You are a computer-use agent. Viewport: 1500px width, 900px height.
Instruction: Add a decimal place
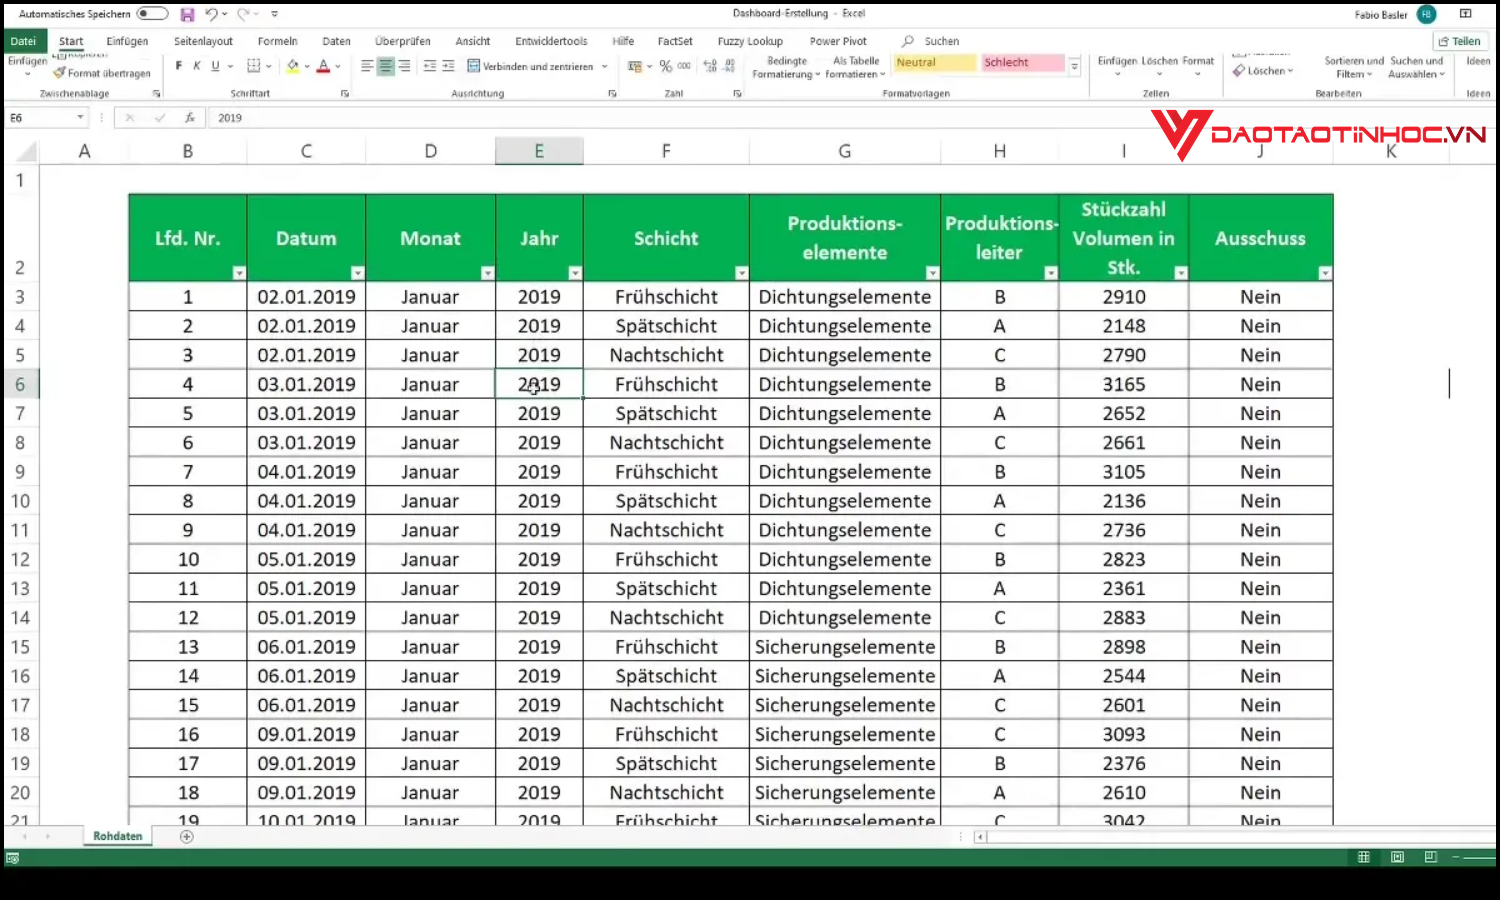[x=710, y=66]
